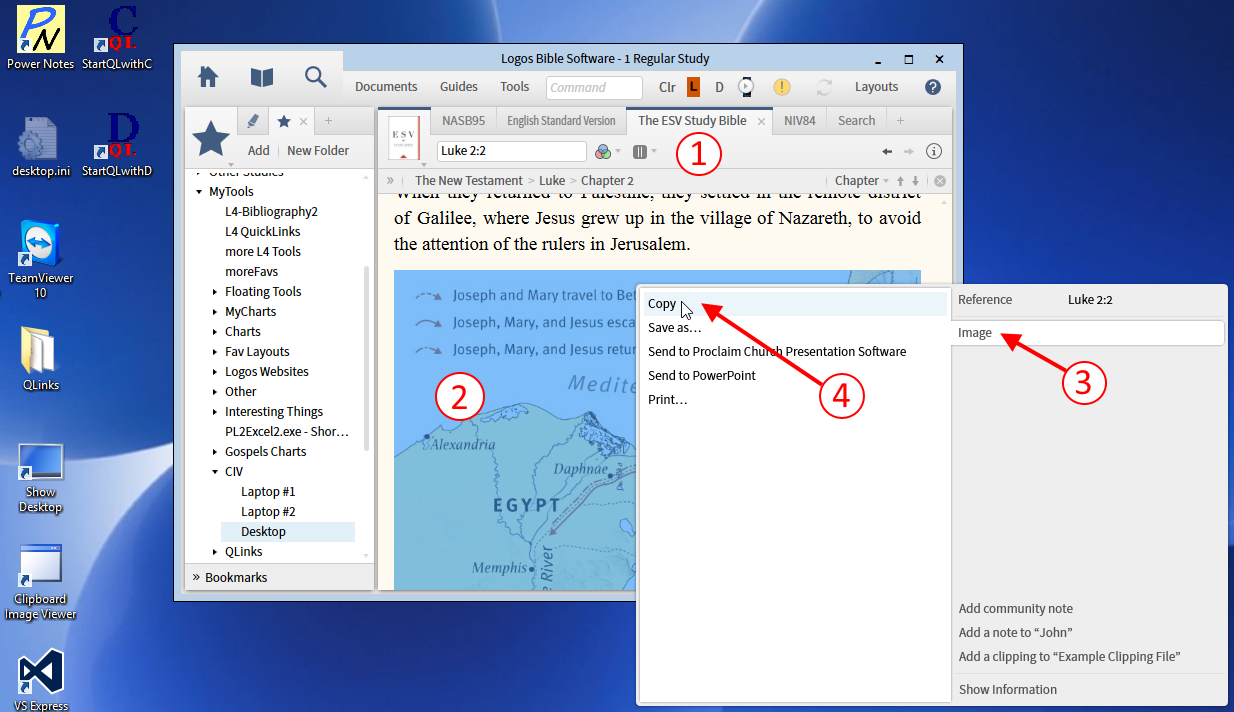Click the watch play shortcut icon
Image resolution: width=1234 pixels, height=712 pixels.
(x=746, y=87)
